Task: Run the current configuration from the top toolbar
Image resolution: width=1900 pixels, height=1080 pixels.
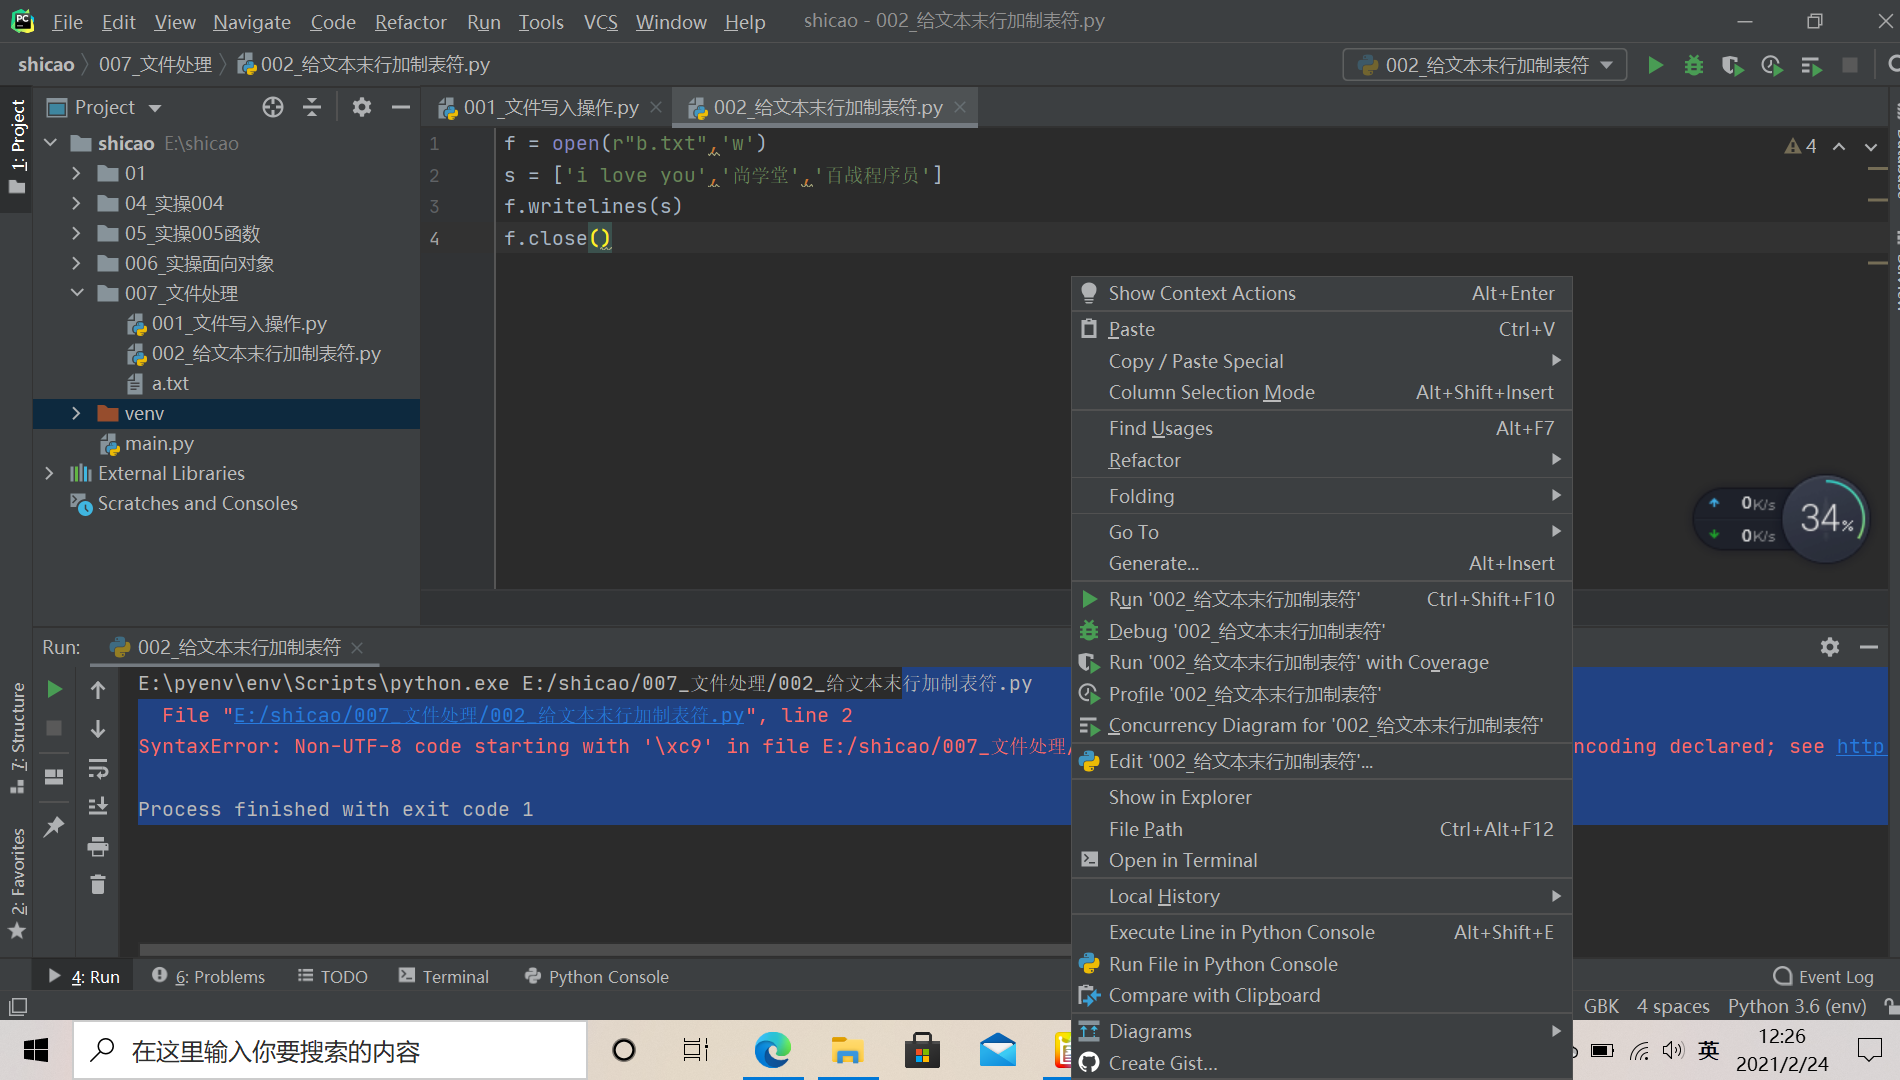Action: (x=1655, y=65)
